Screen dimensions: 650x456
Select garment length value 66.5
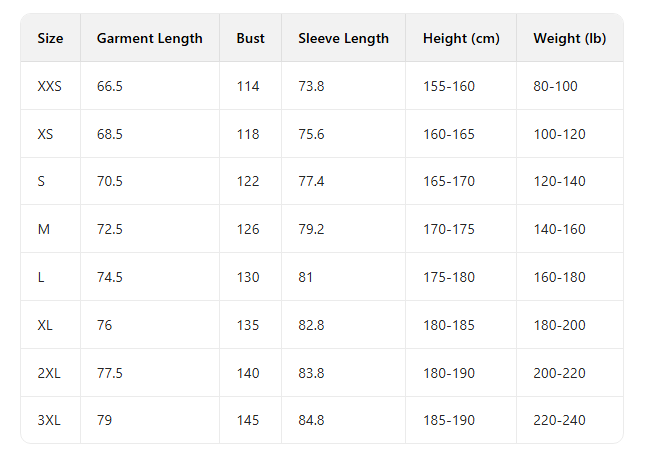point(110,87)
